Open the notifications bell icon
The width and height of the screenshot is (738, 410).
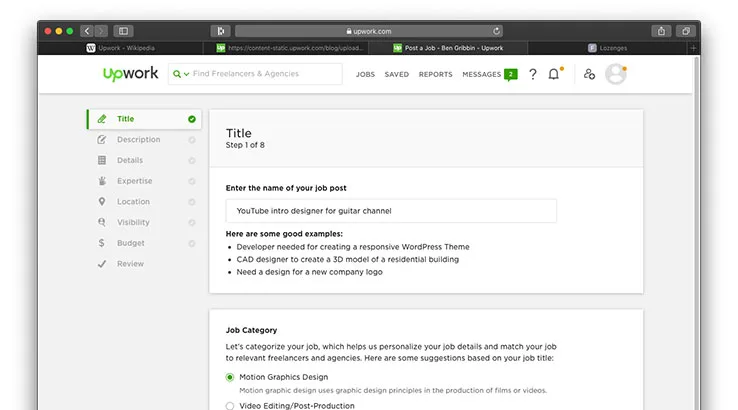click(554, 74)
